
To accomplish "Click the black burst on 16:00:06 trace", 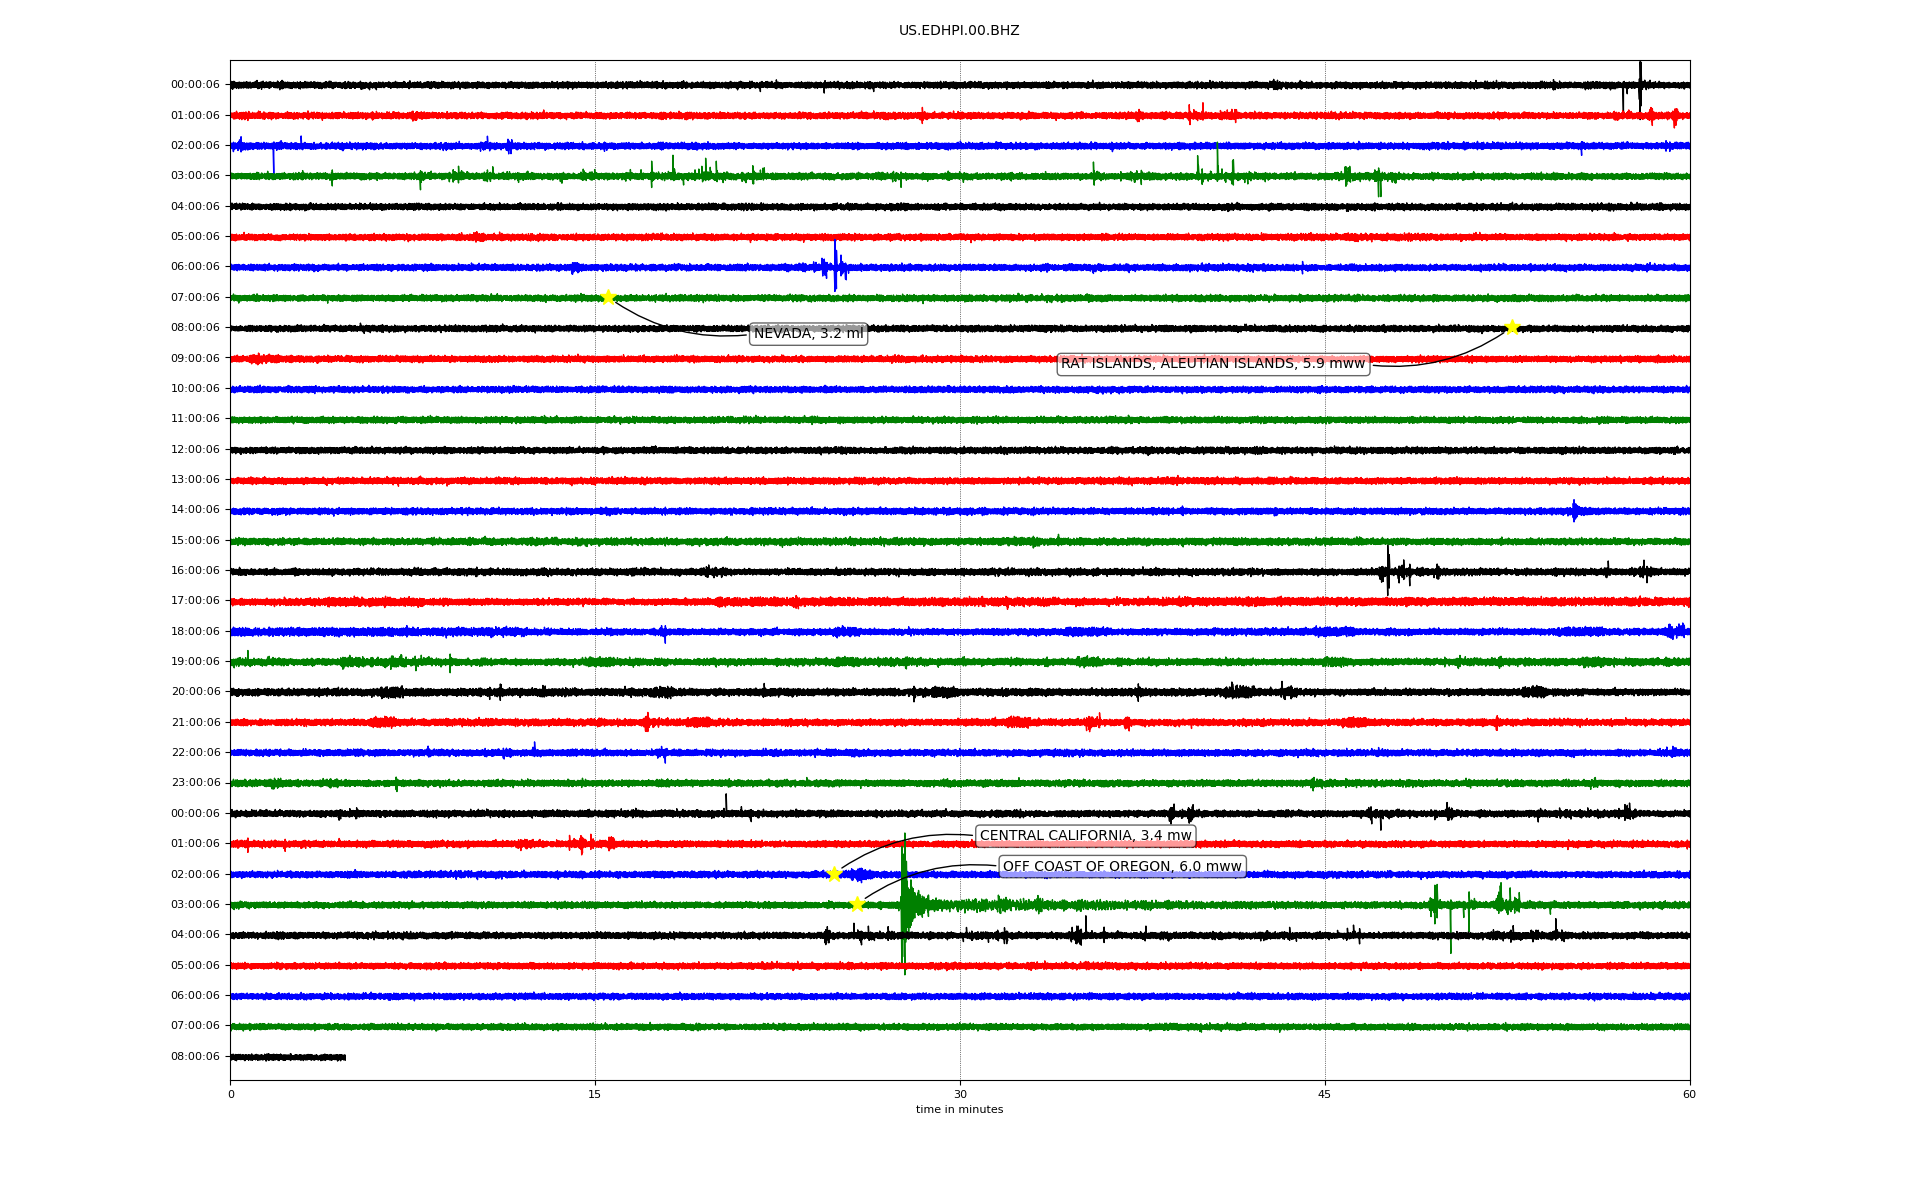I will coord(1388,571).
